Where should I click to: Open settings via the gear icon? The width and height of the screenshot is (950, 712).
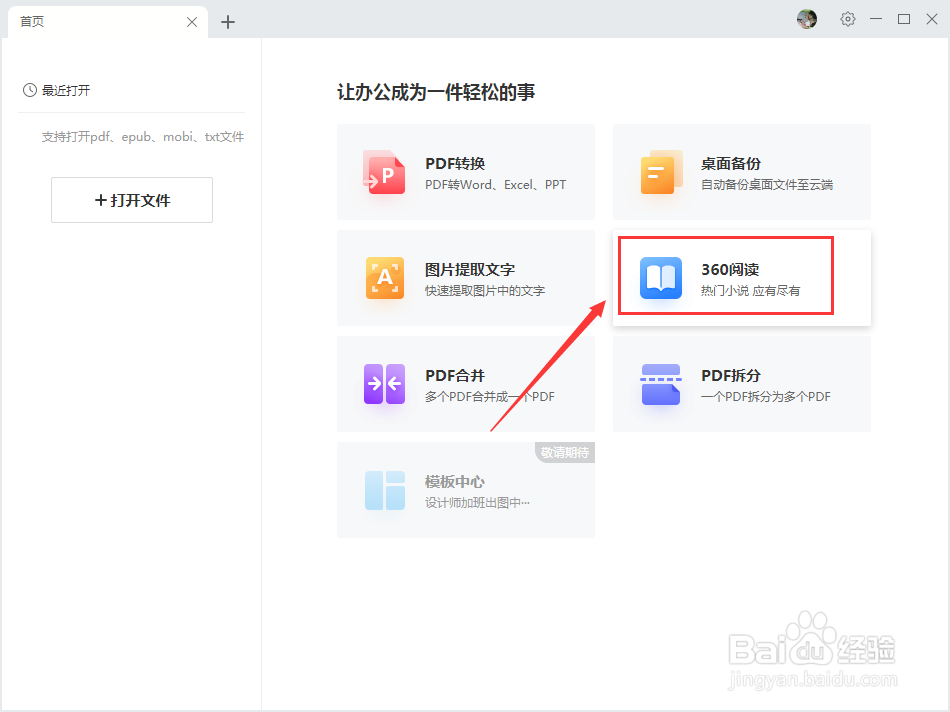[x=848, y=19]
